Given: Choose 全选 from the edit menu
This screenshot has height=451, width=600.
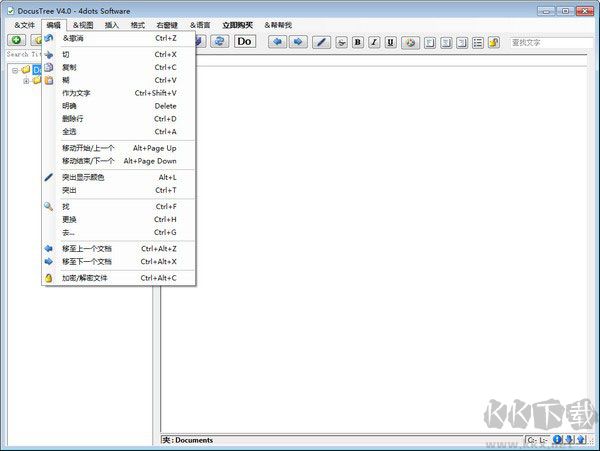Looking at the screenshot, I should [x=69, y=131].
